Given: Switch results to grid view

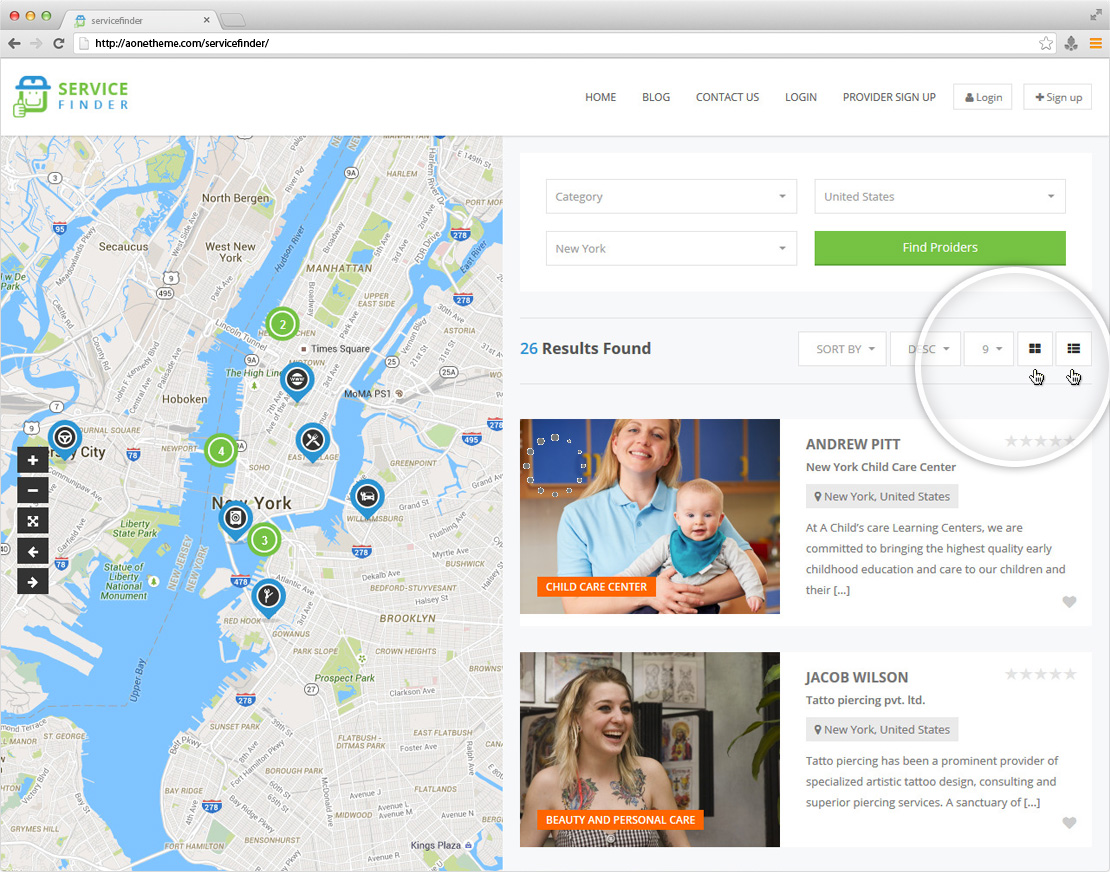Looking at the screenshot, I should [x=1035, y=349].
